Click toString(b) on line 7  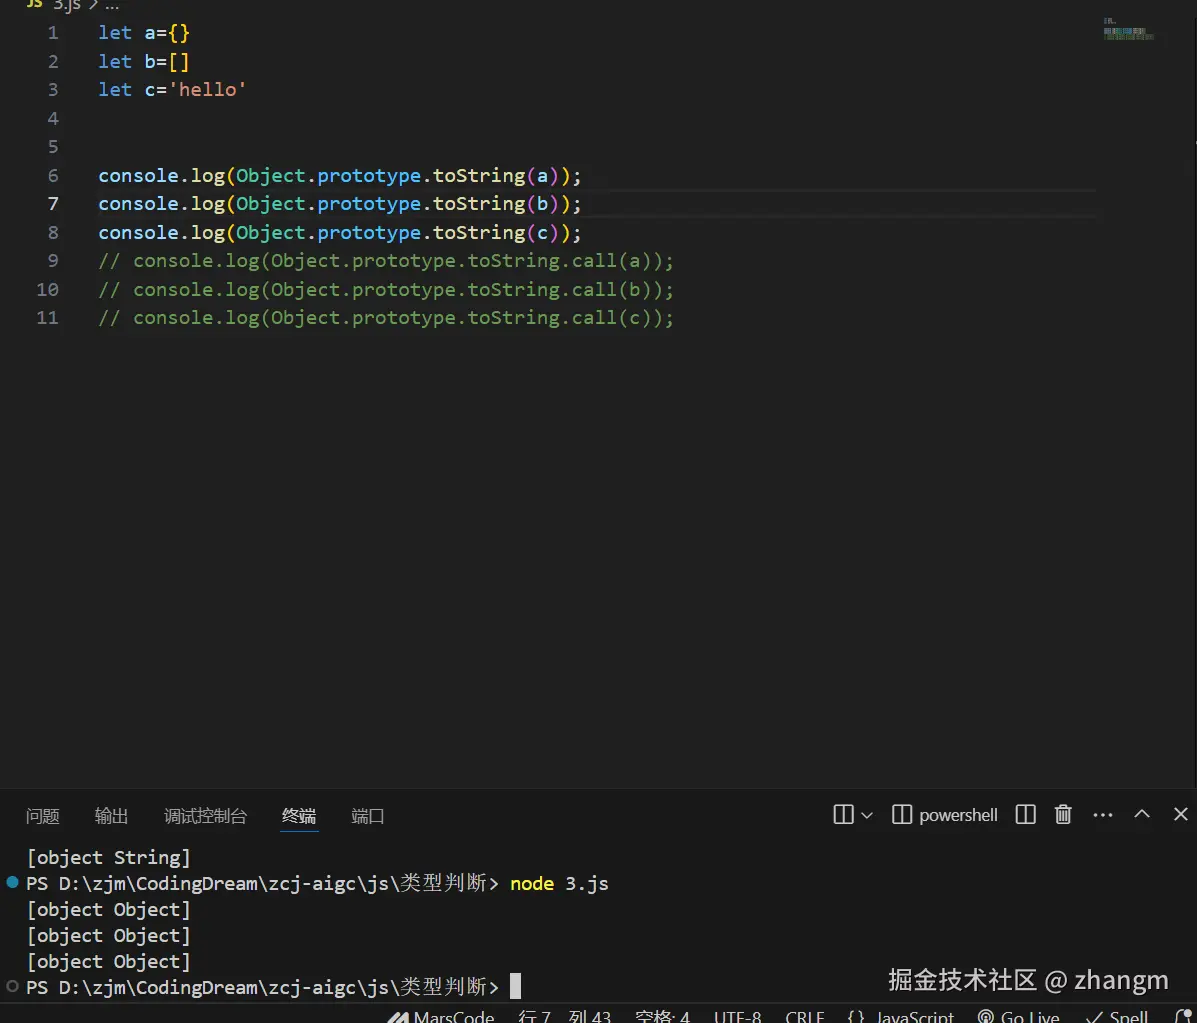pyautogui.click(x=496, y=204)
